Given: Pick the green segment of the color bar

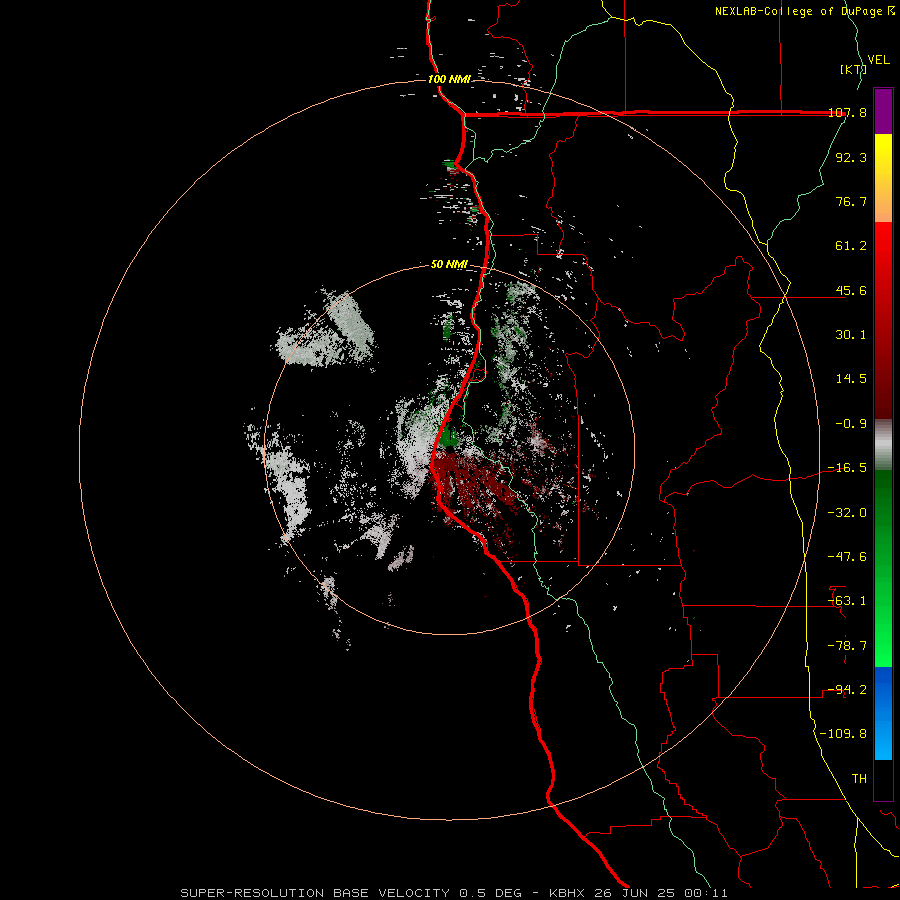Looking at the screenshot, I should pos(883,568).
